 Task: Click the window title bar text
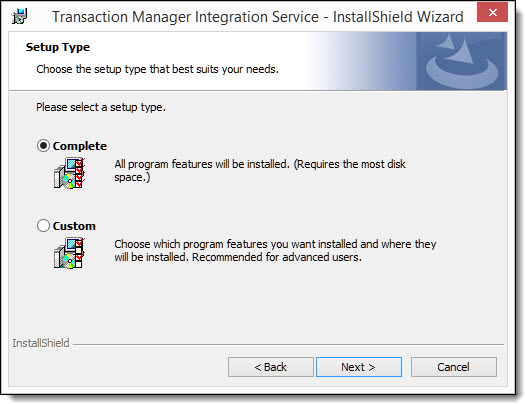(x=257, y=17)
